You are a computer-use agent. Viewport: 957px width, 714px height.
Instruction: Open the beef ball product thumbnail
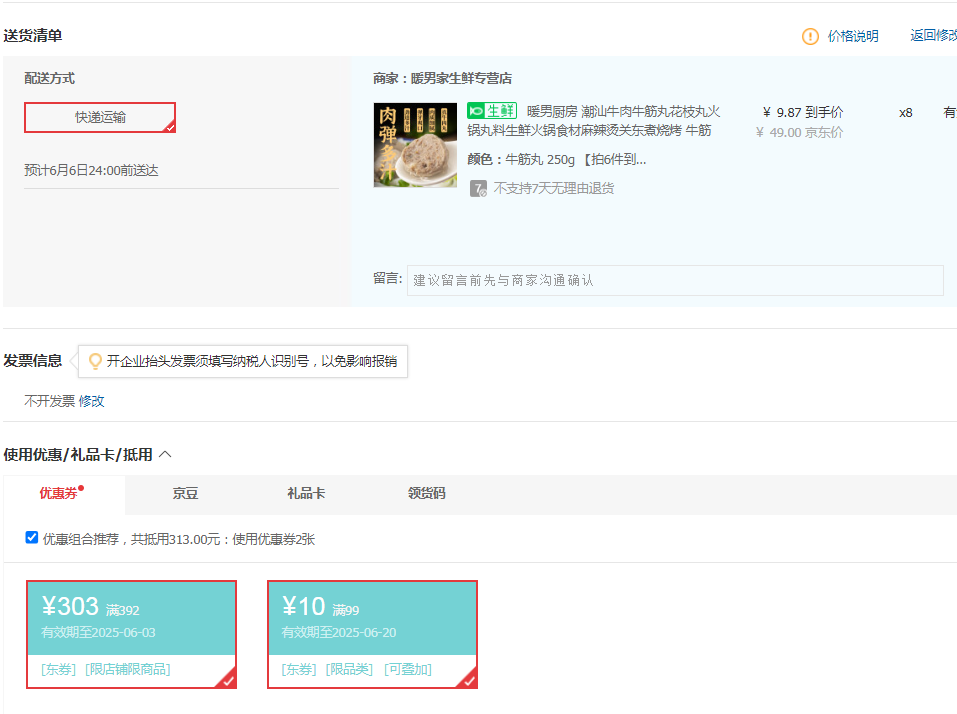(x=415, y=145)
